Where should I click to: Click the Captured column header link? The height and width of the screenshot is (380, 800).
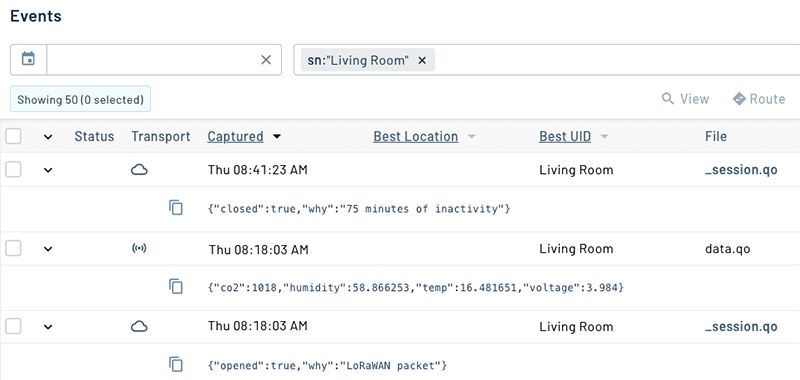pyautogui.click(x=235, y=137)
